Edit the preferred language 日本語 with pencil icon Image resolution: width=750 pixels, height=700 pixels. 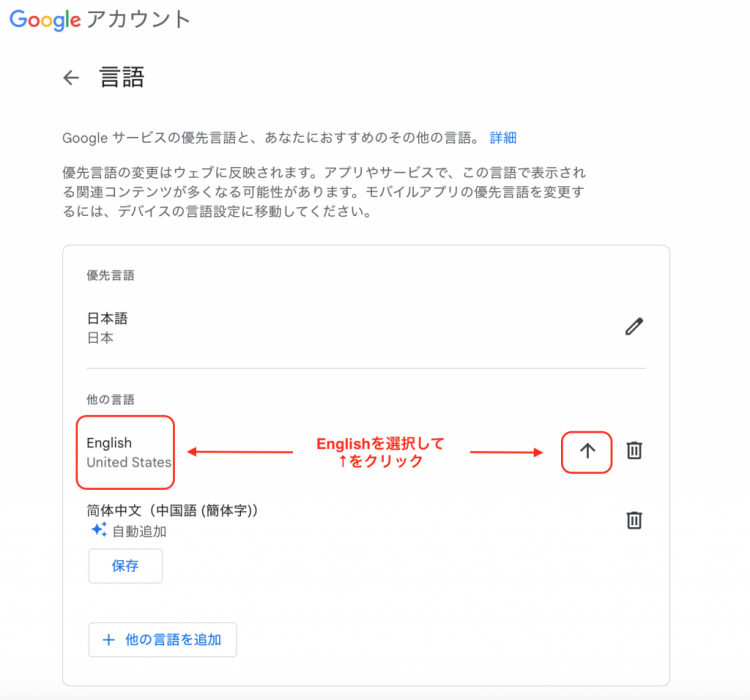[634, 326]
